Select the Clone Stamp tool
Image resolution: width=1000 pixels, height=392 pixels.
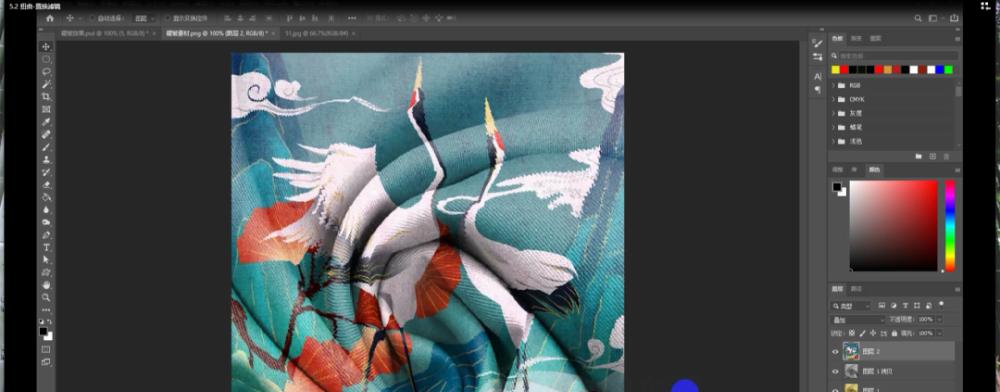46,159
